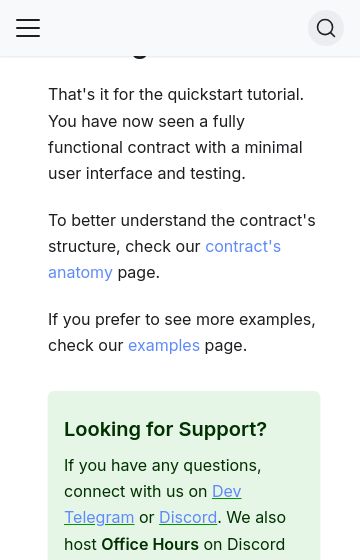This screenshot has height=560, width=360.
Task: Click the "That's it for the quickstart tutorial" line
Action: click(176, 95)
